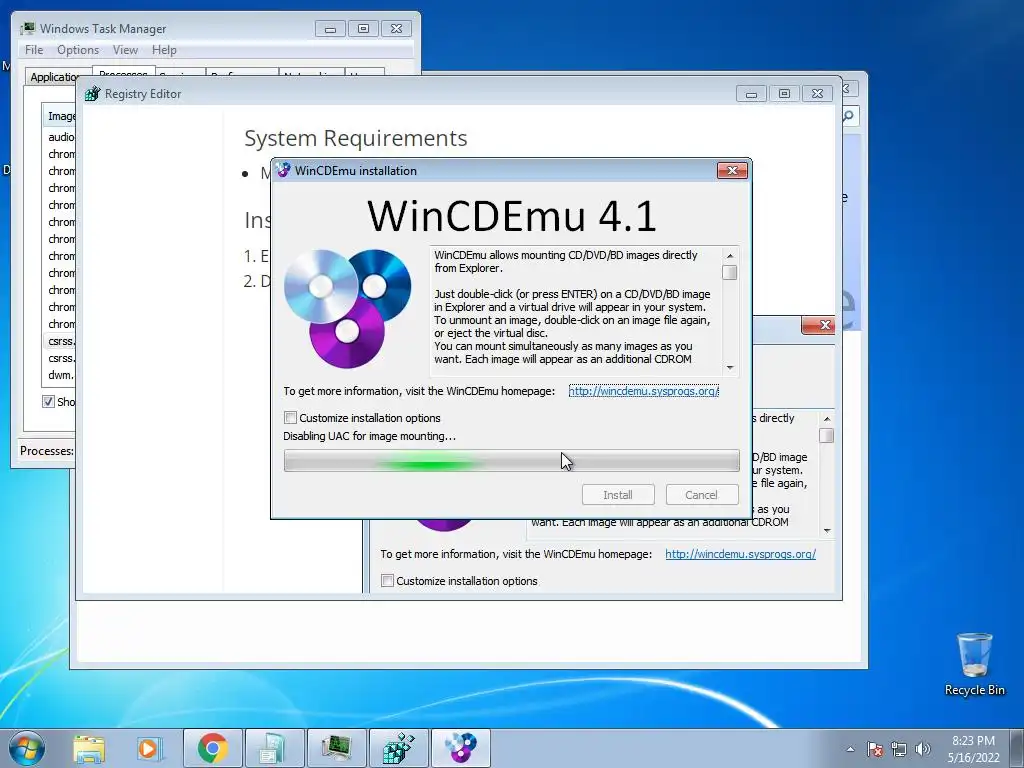Click the scrollbar thumb in rear WinCDEmu description
The image size is (1024, 768).
(x=827, y=436)
